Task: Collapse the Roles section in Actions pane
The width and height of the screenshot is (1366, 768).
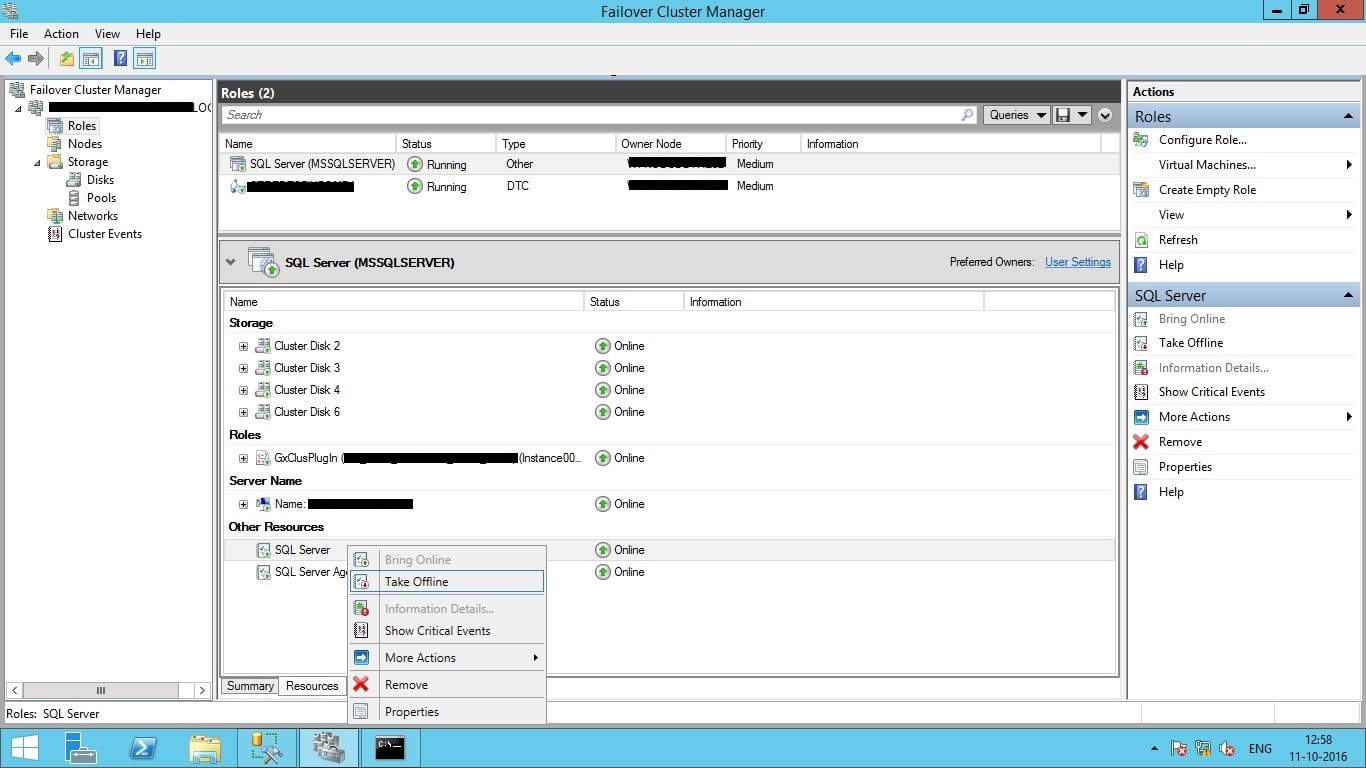Action: 1348,117
